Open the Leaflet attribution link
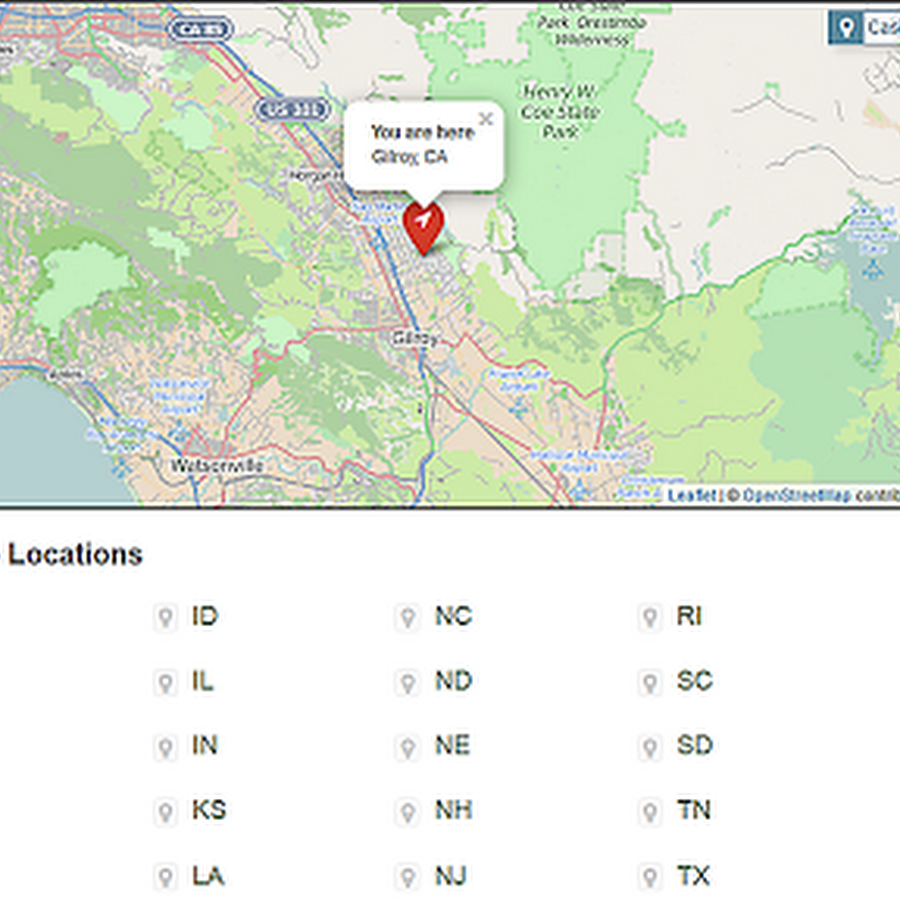This screenshot has width=900, height=900. (x=691, y=495)
